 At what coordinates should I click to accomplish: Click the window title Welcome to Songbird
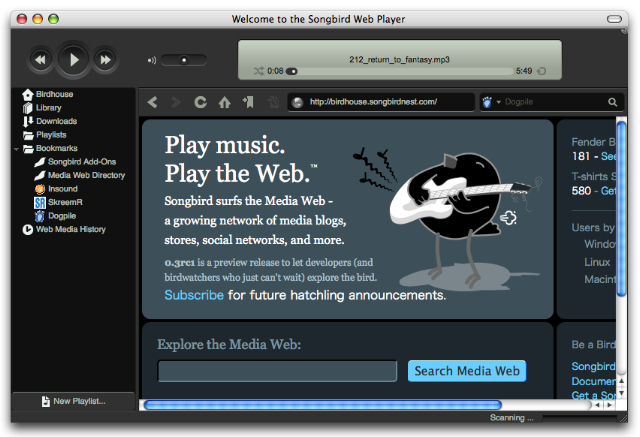[318, 19]
